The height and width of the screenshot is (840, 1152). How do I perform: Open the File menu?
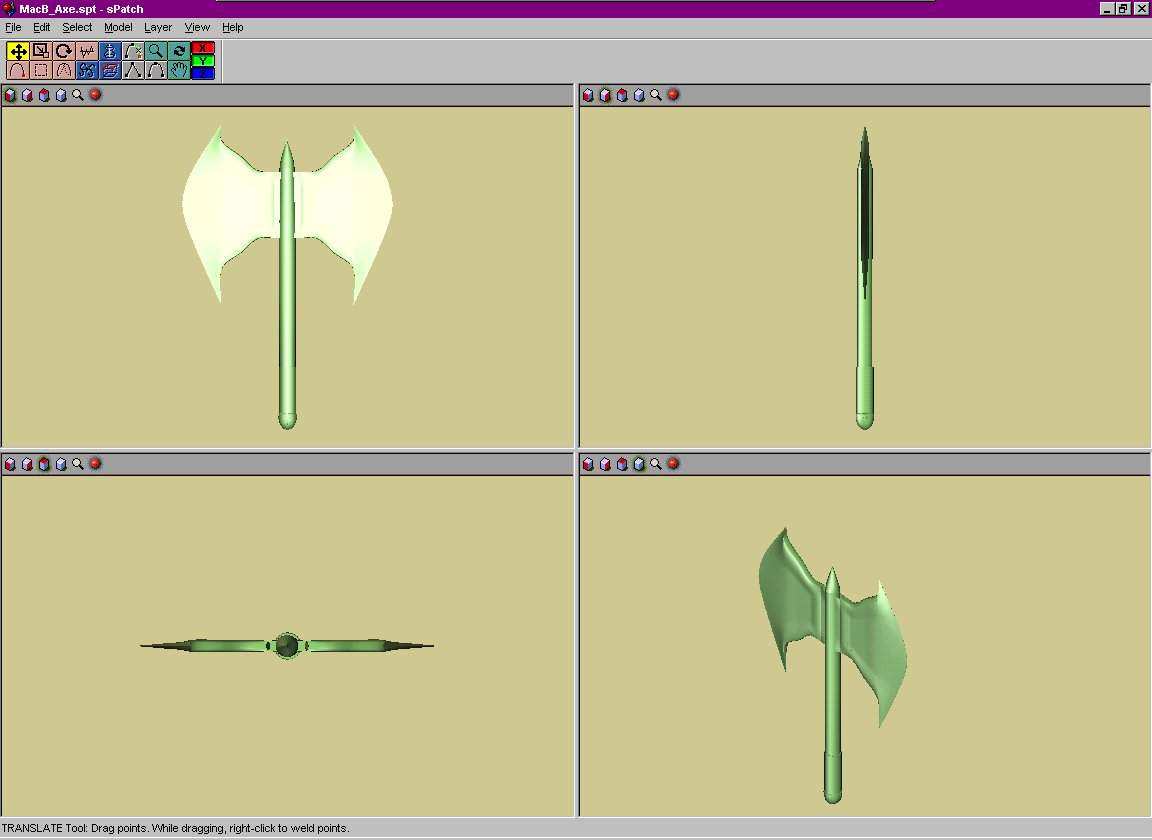pos(13,27)
